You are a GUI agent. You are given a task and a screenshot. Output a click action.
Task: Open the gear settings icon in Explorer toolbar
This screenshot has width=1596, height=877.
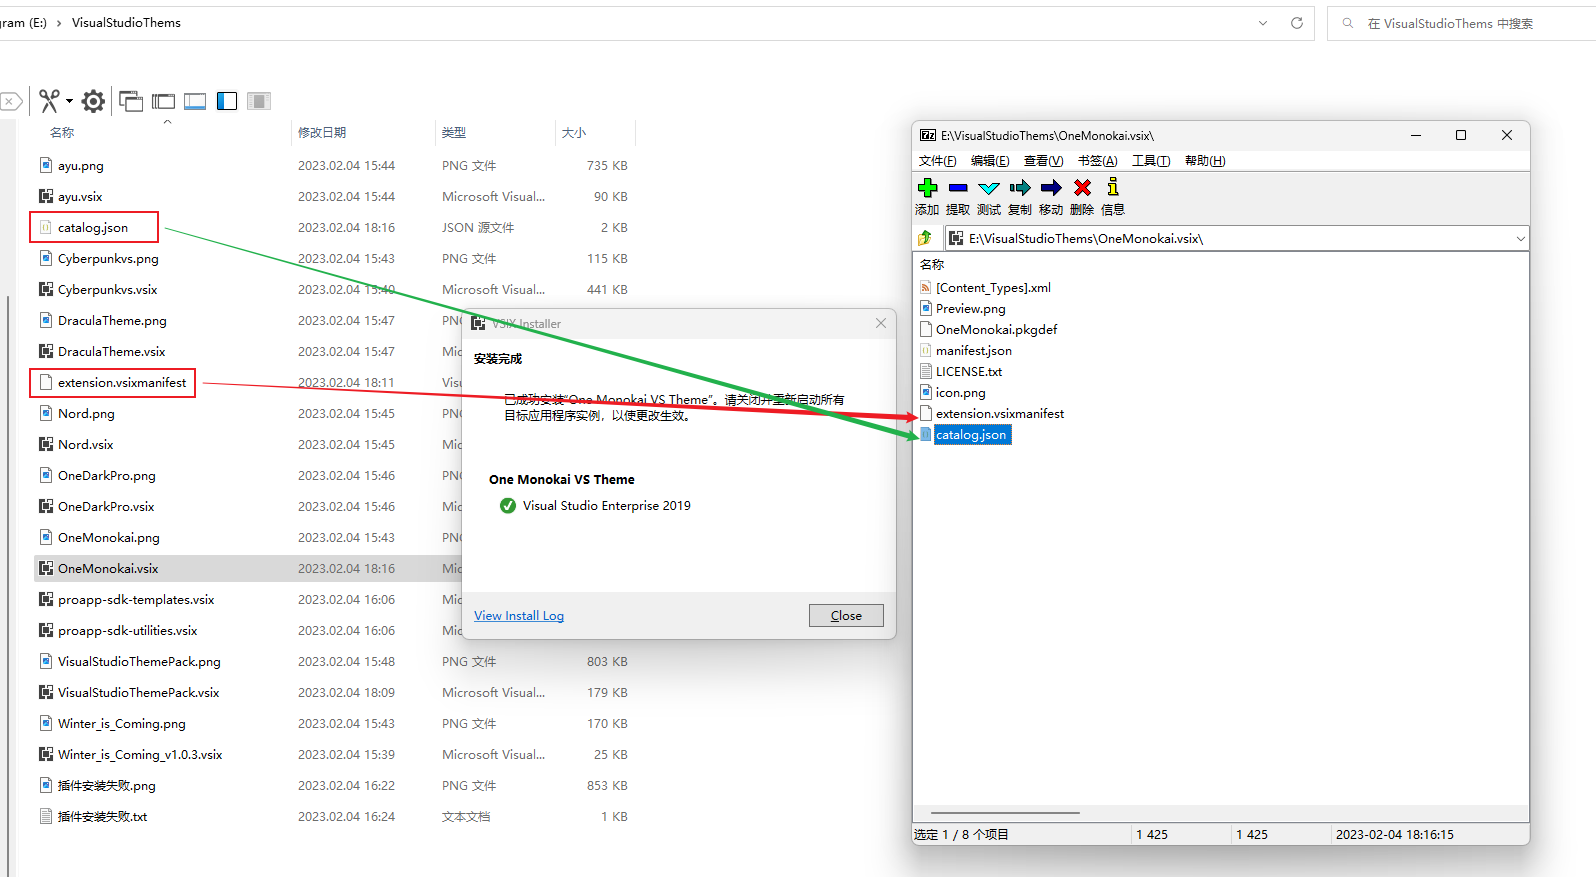[93, 101]
